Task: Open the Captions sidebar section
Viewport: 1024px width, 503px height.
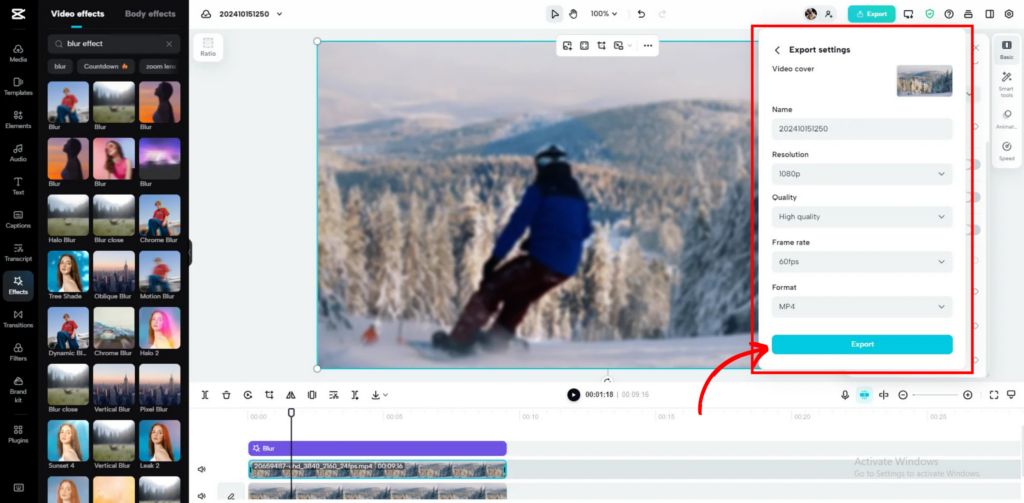Action: coord(18,219)
